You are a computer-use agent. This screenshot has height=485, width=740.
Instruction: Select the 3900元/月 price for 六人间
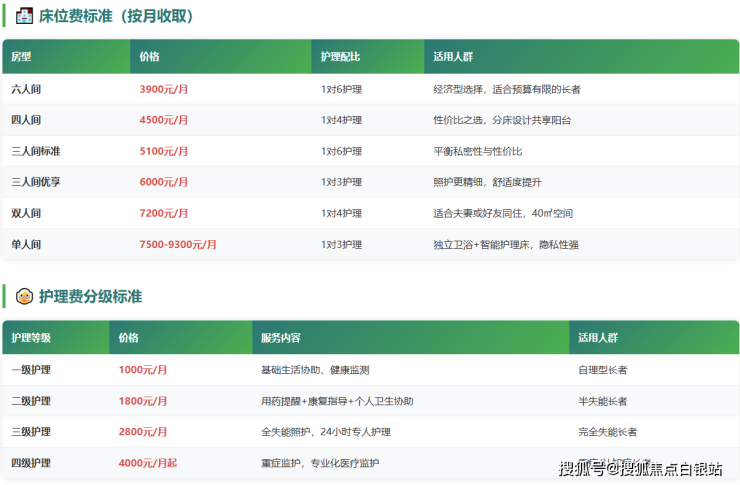click(163, 89)
